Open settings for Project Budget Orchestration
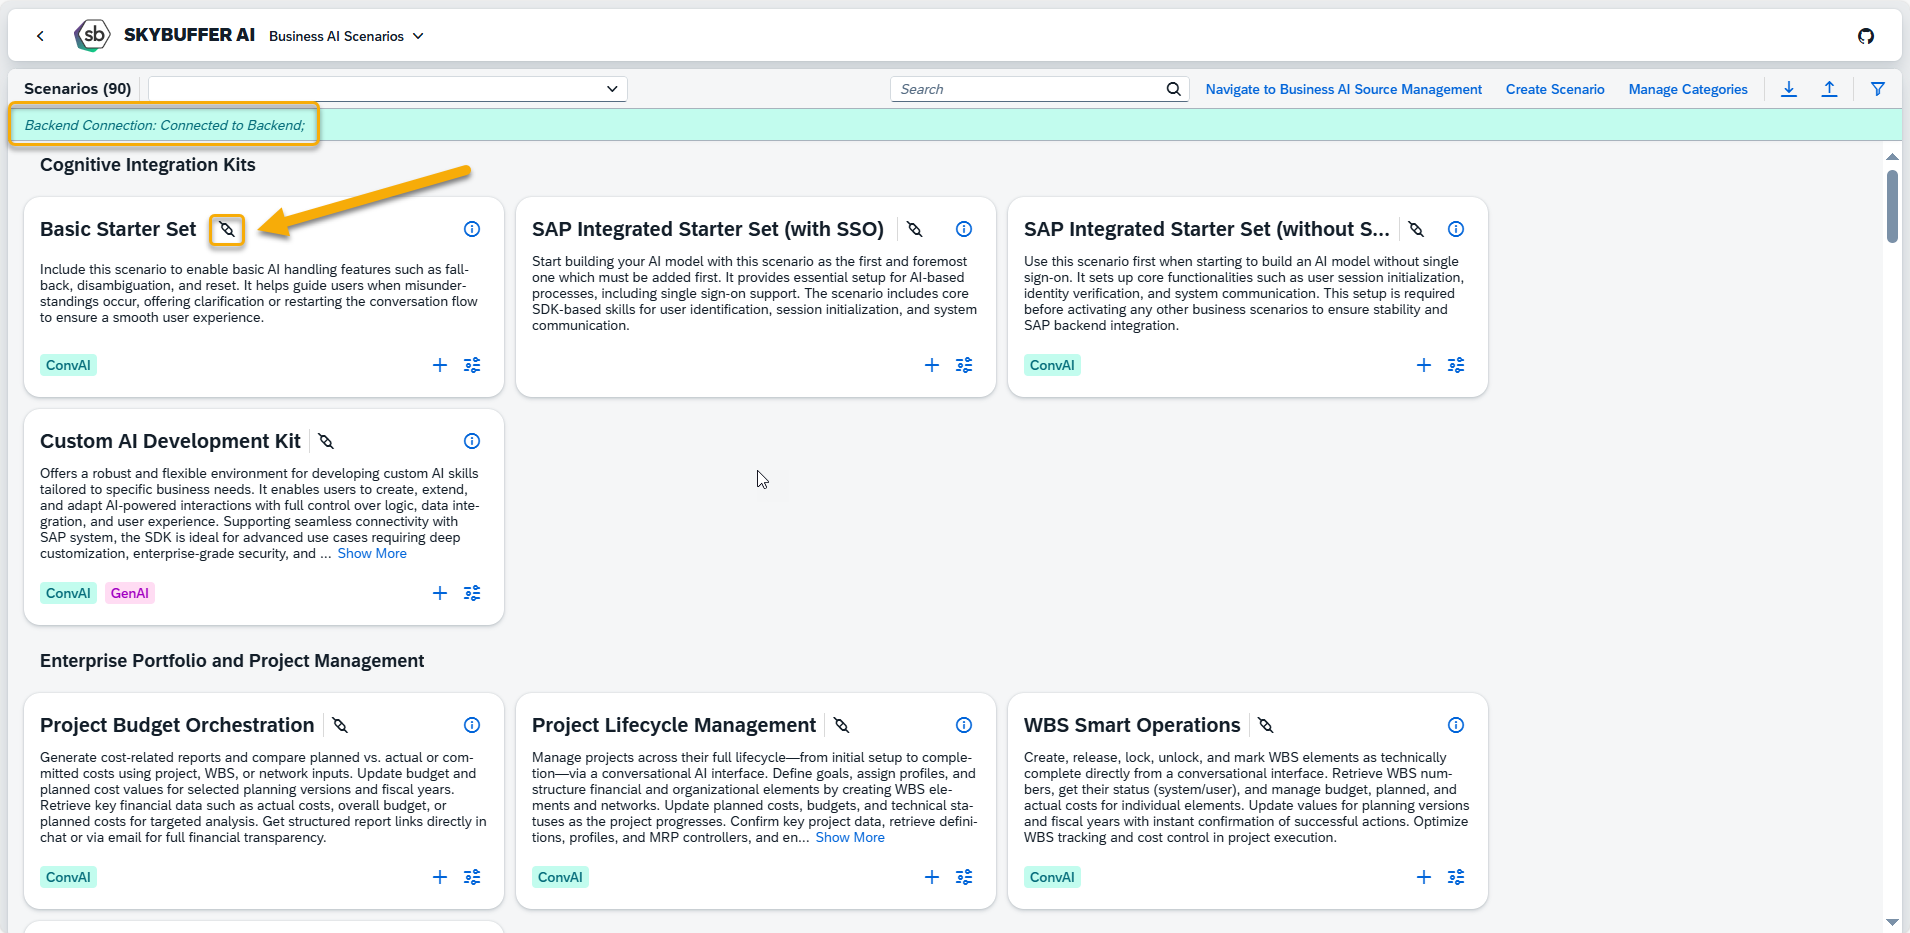Viewport: 1910px width, 933px height. pyautogui.click(x=472, y=877)
